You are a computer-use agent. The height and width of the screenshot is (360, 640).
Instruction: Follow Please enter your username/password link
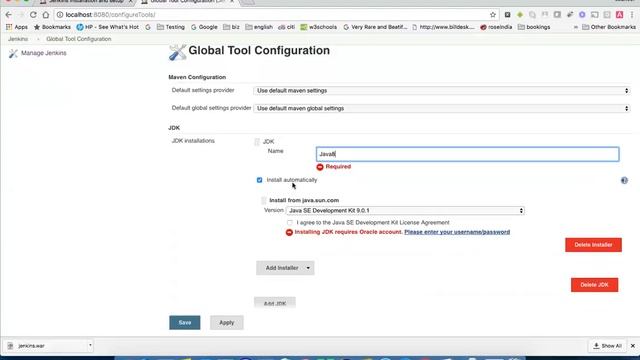click(457, 232)
